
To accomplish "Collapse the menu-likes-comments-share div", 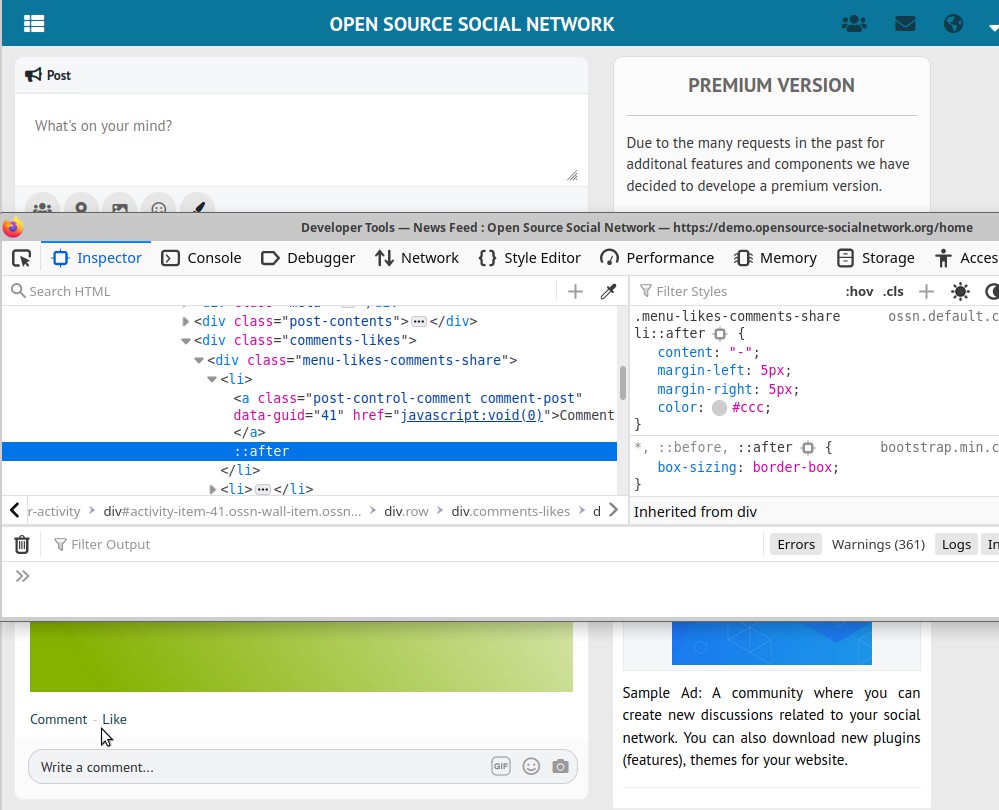I will pos(199,360).
